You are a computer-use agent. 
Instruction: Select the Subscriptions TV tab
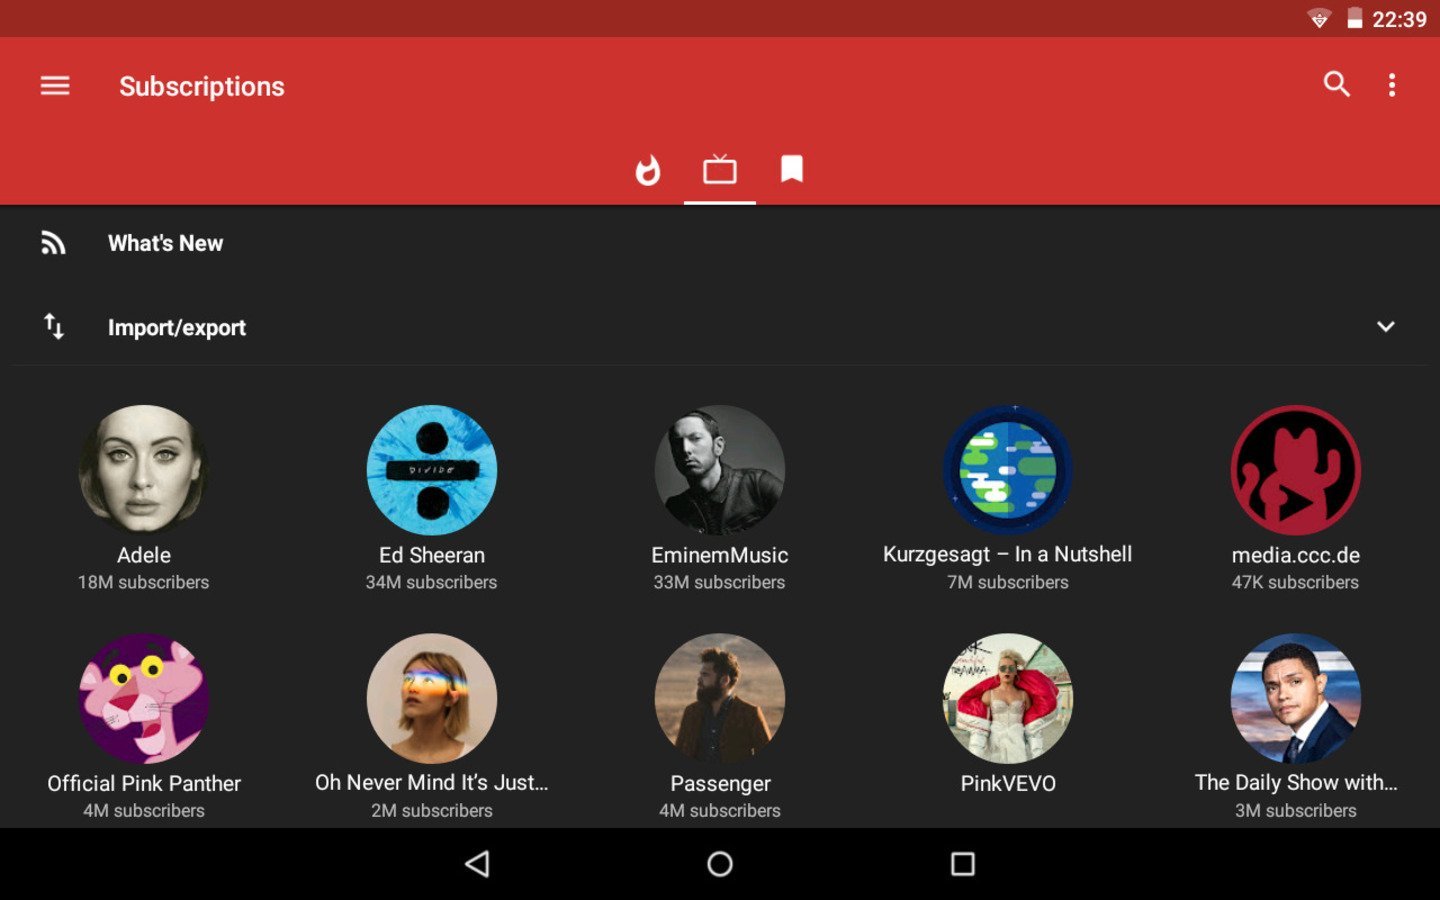point(720,170)
